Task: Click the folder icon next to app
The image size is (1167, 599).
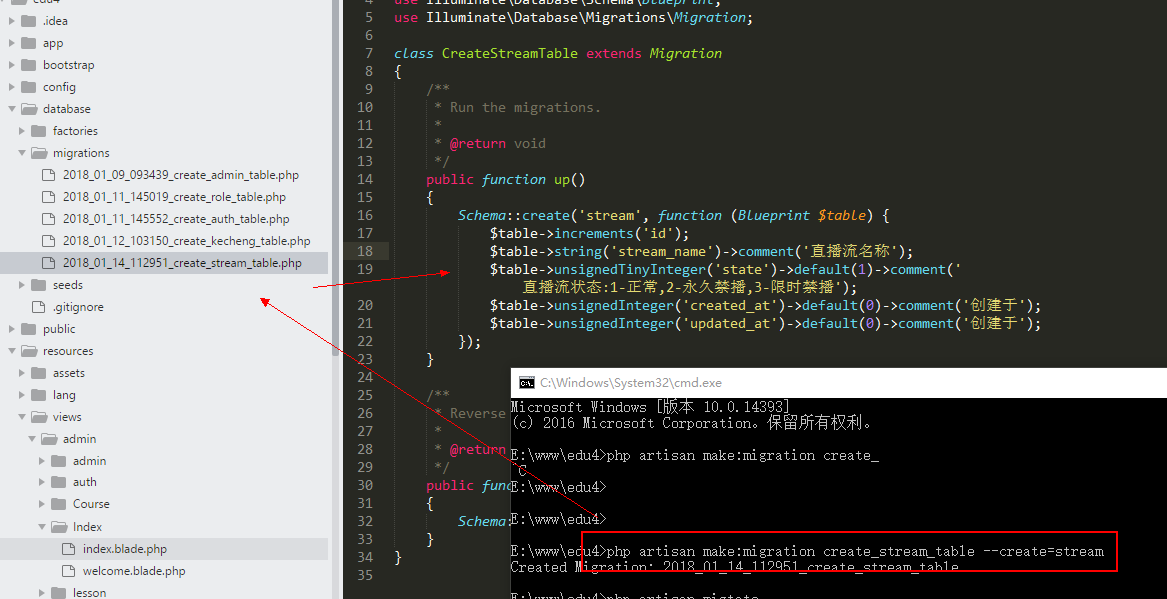Action: (x=28, y=43)
